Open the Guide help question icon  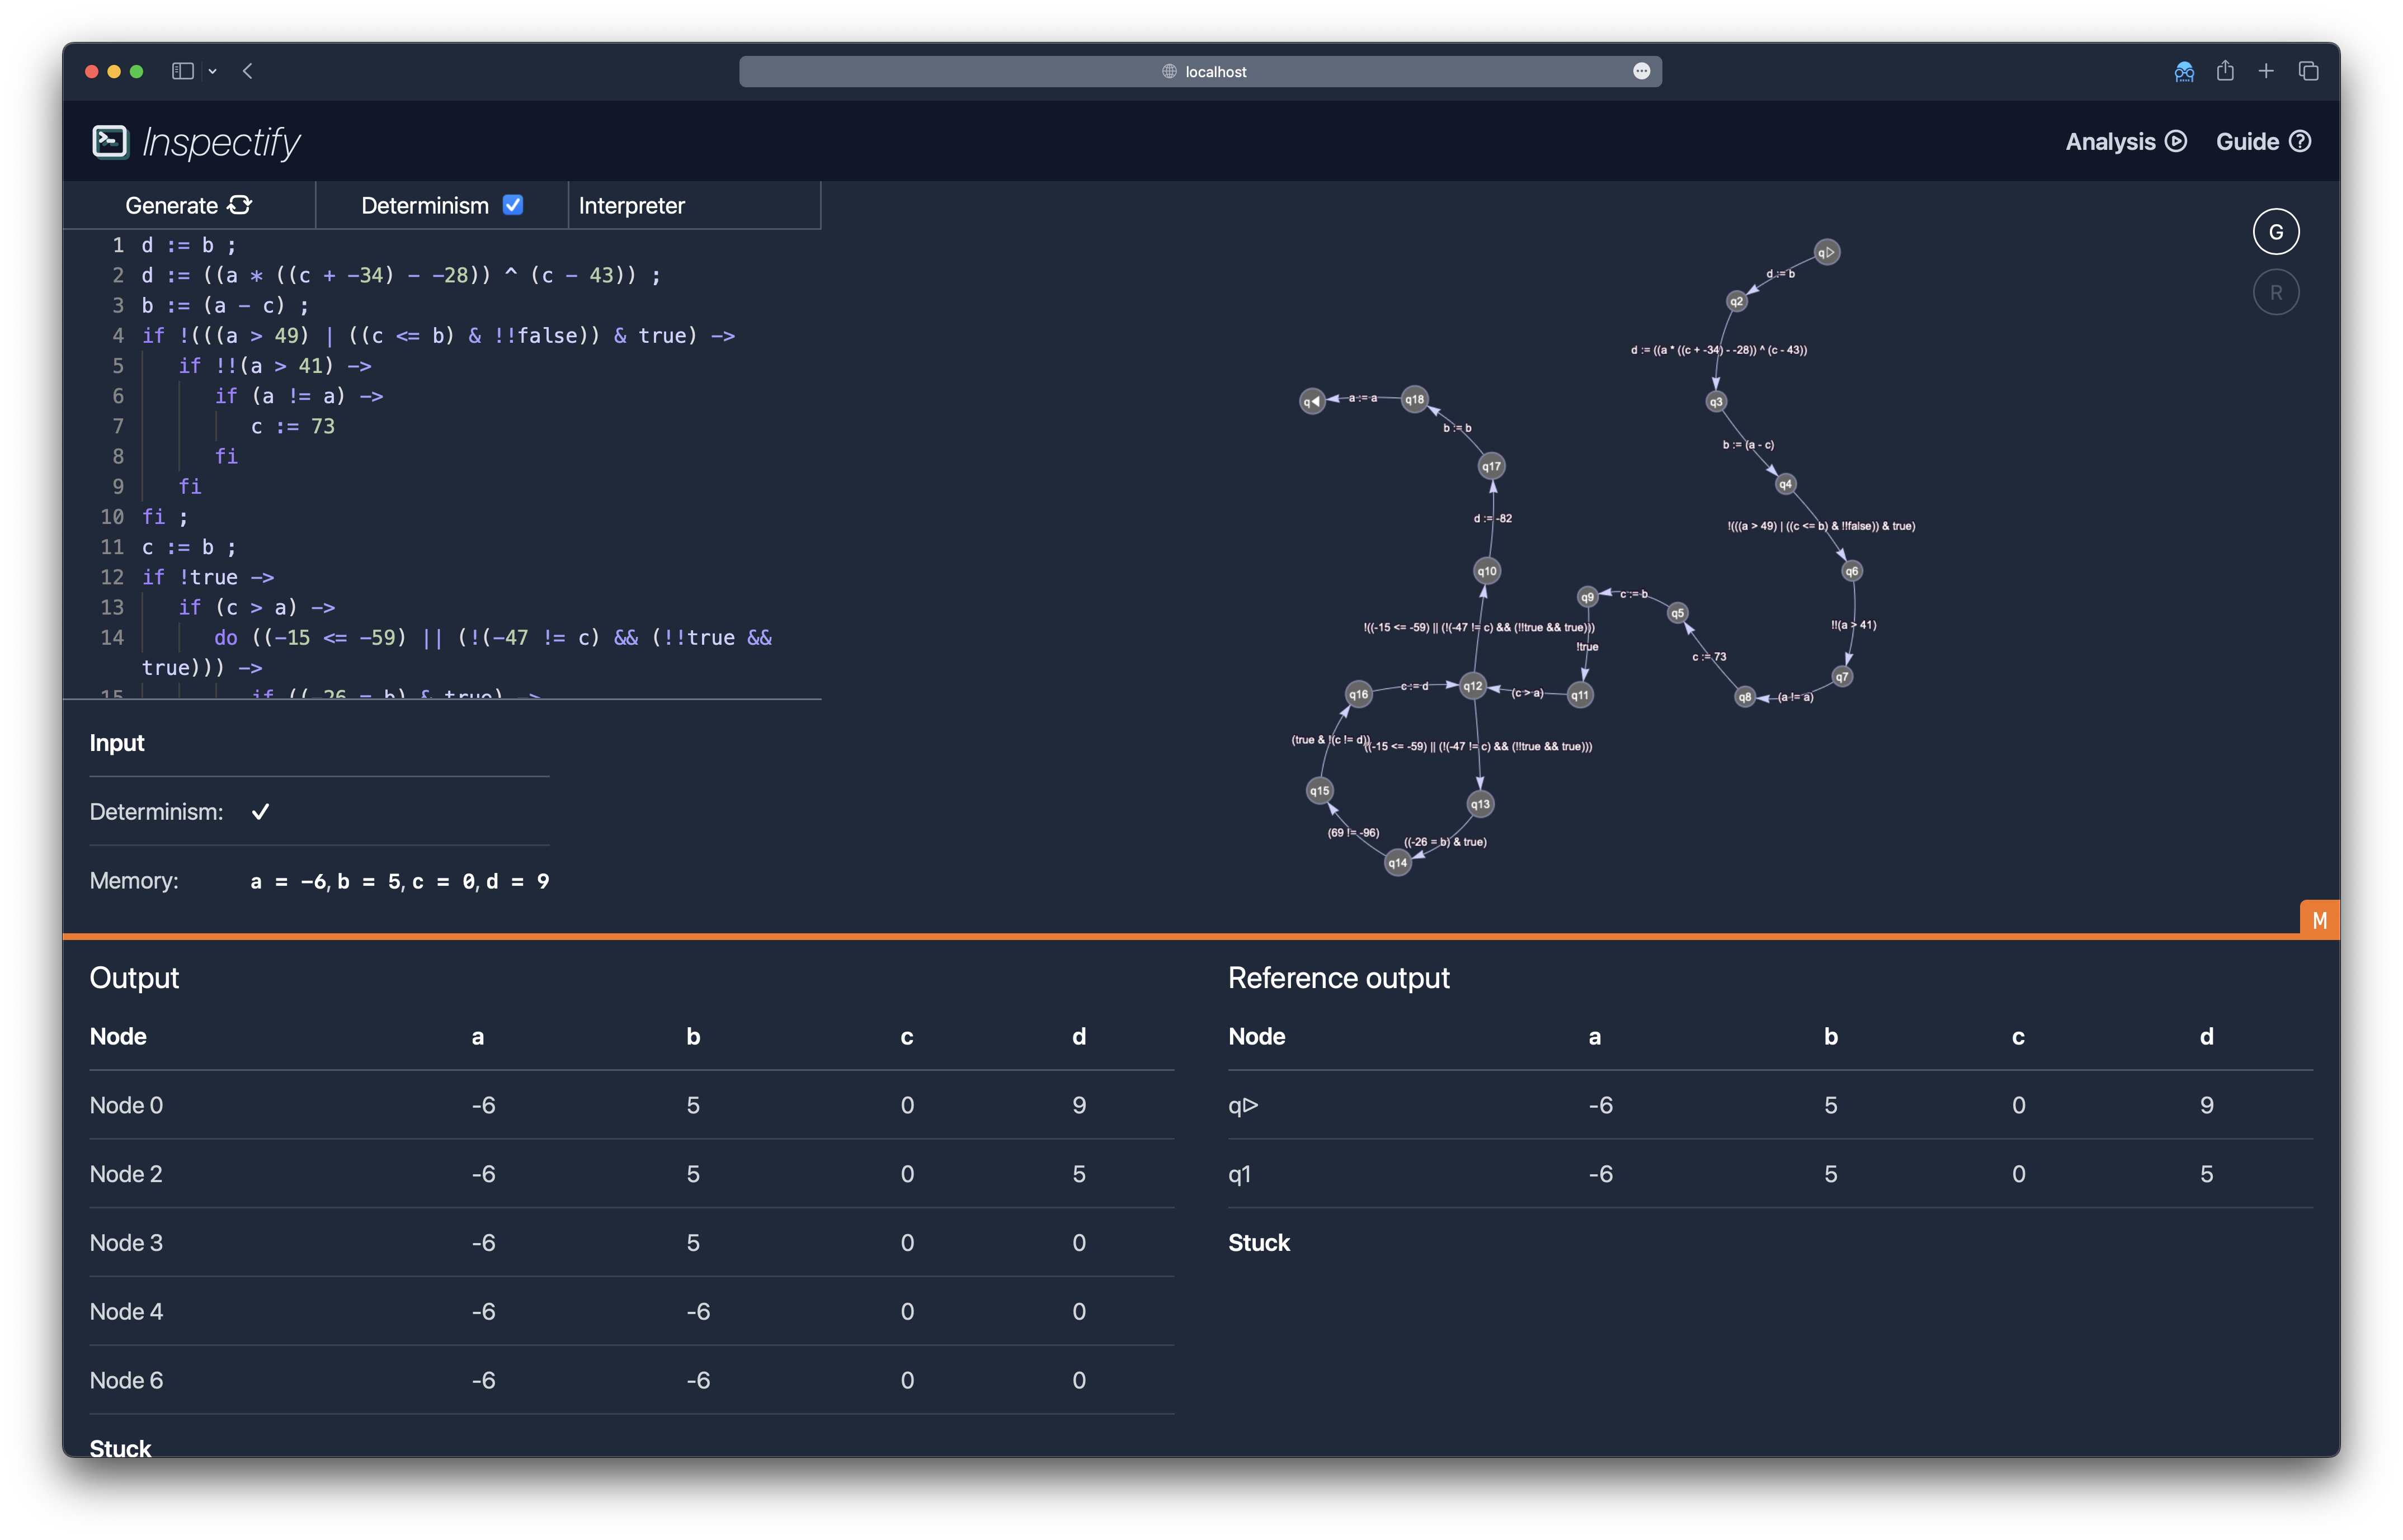[2300, 142]
